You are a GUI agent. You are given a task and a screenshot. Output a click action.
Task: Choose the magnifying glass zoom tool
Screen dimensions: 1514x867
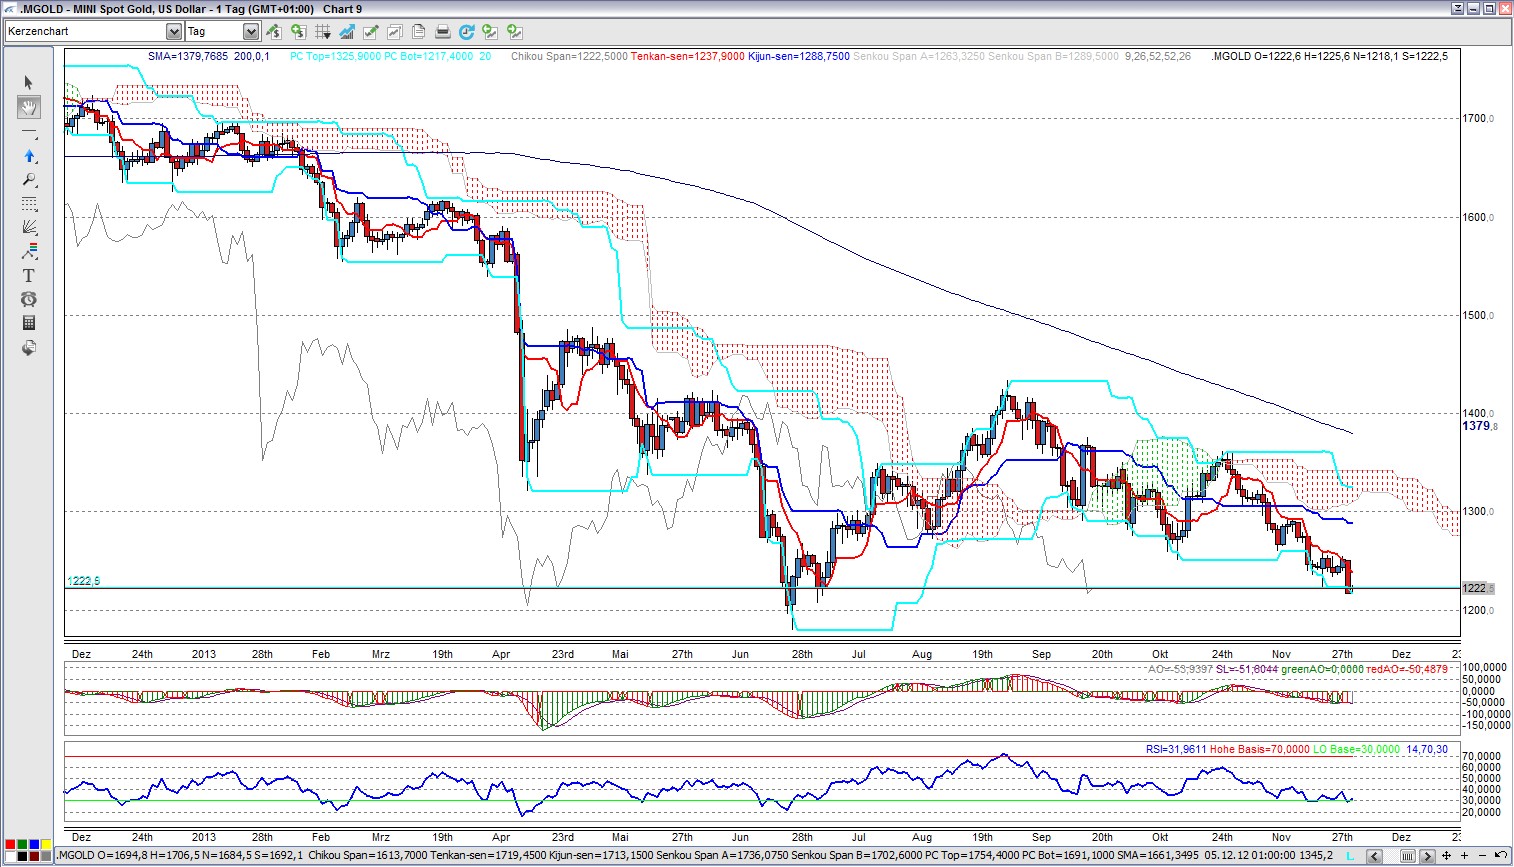(28, 180)
